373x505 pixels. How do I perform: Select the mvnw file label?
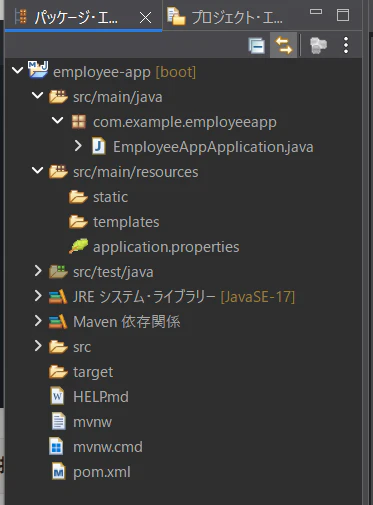point(92,422)
